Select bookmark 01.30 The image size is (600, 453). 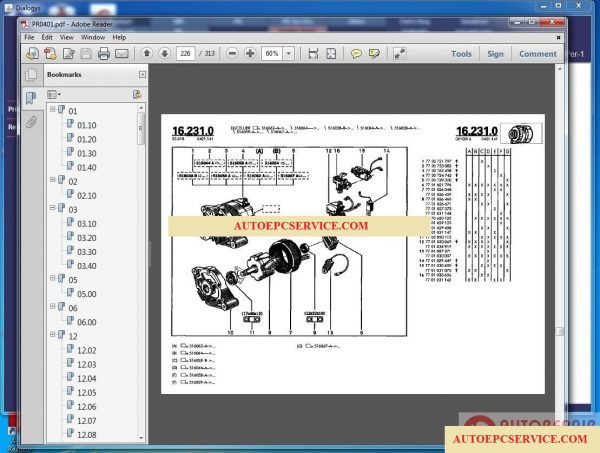click(x=86, y=153)
